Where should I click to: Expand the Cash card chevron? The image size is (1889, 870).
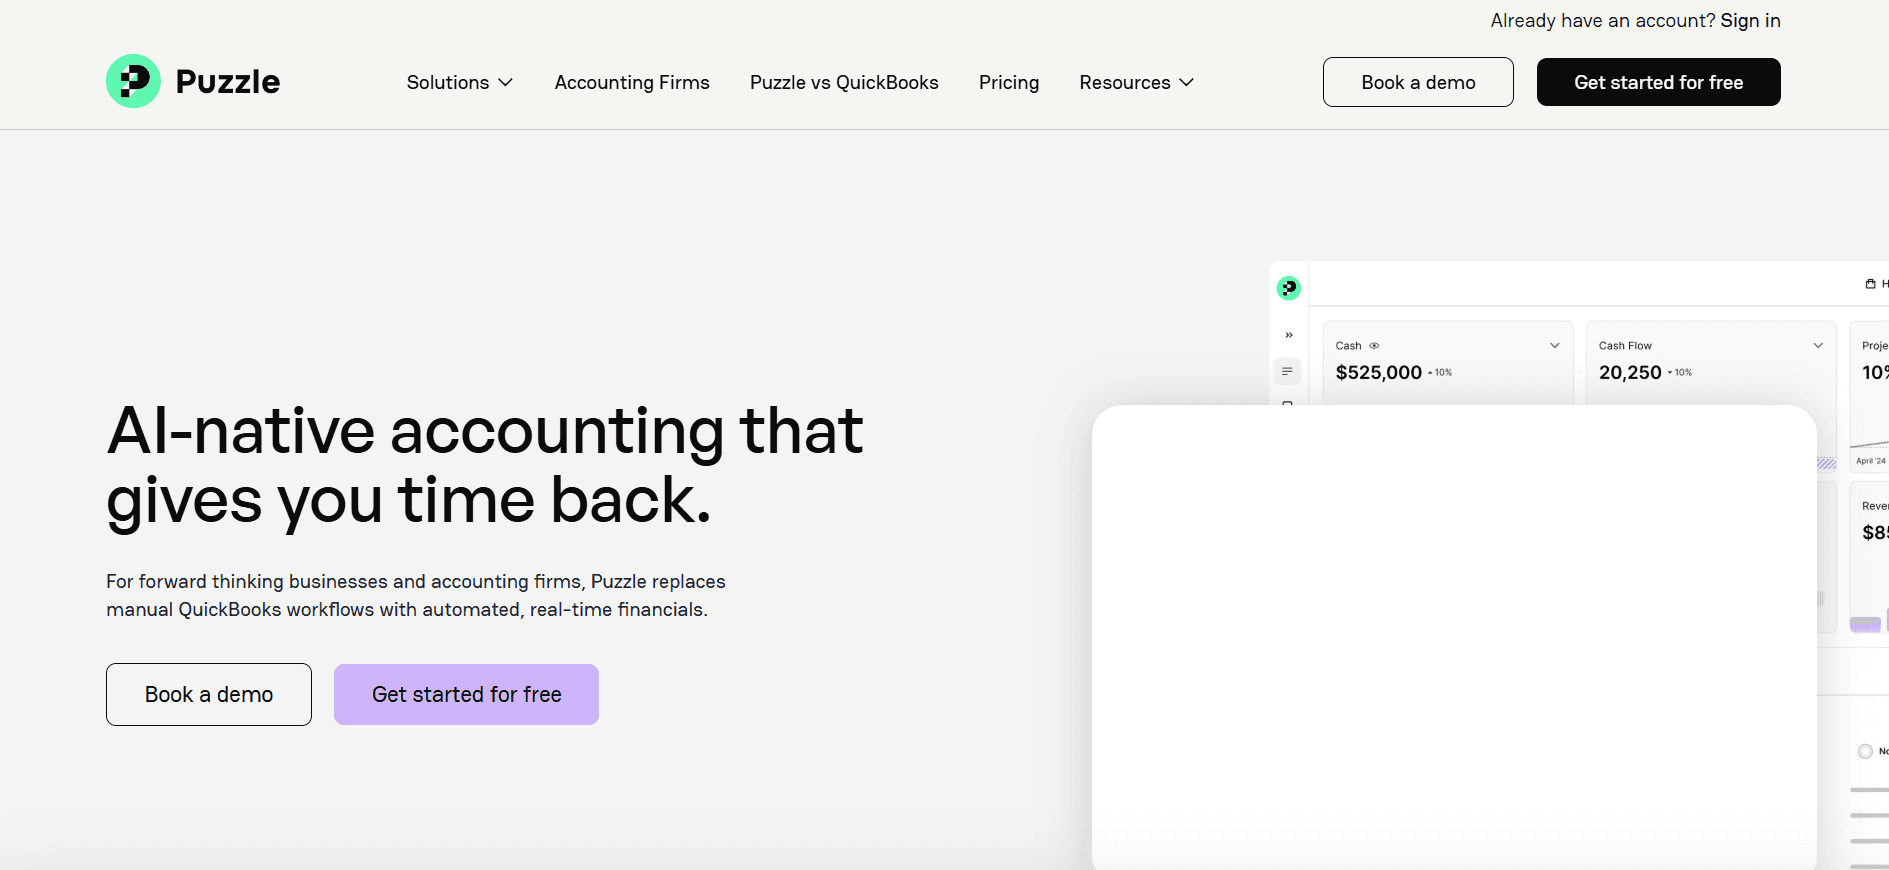1555,346
